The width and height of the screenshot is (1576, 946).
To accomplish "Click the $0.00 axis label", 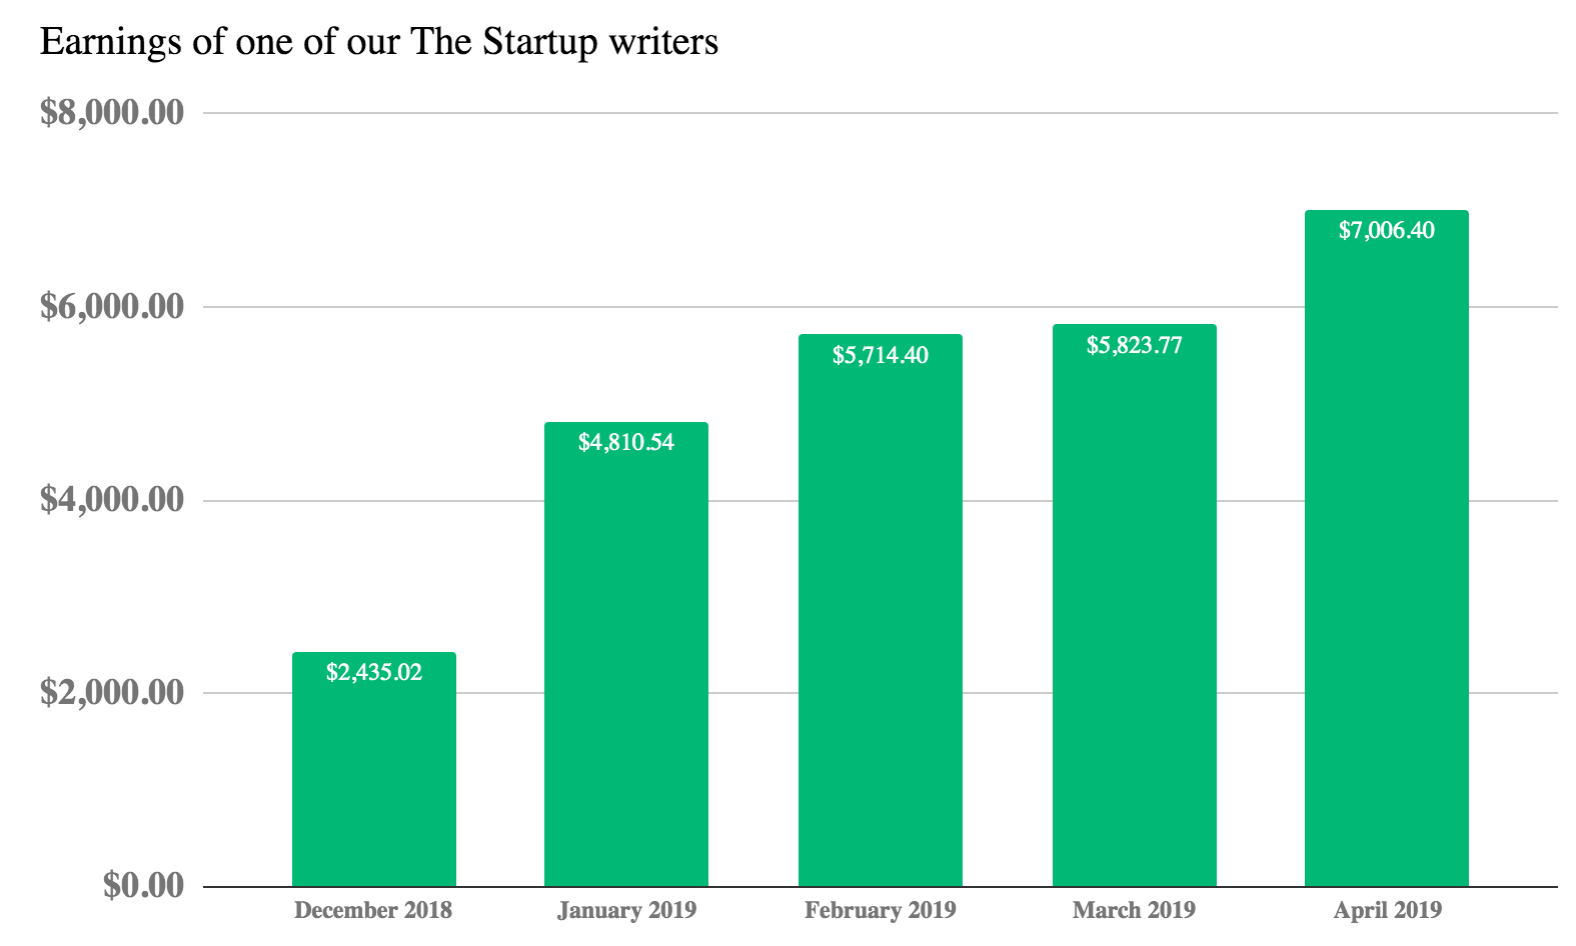I will (x=144, y=885).
